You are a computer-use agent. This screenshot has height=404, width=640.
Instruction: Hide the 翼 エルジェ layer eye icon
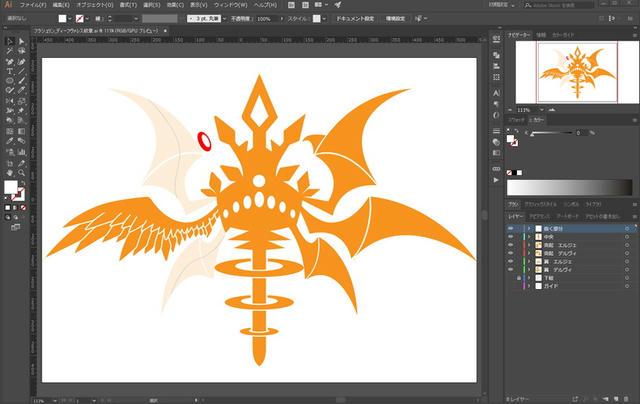pyautogui.click(x=511, y=261)
